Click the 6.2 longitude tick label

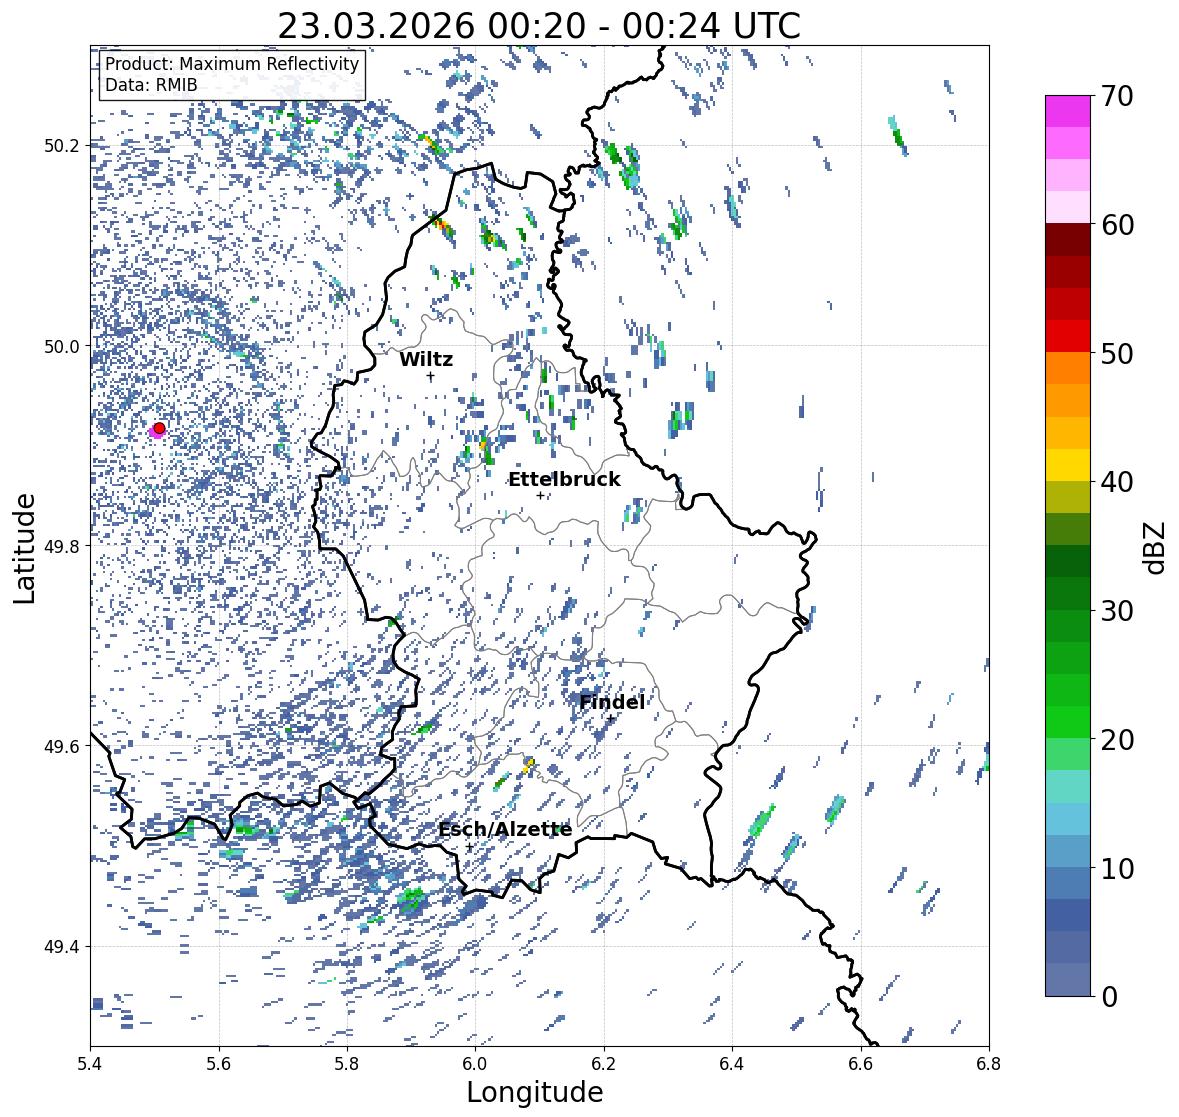click(x=604, y=1063)
